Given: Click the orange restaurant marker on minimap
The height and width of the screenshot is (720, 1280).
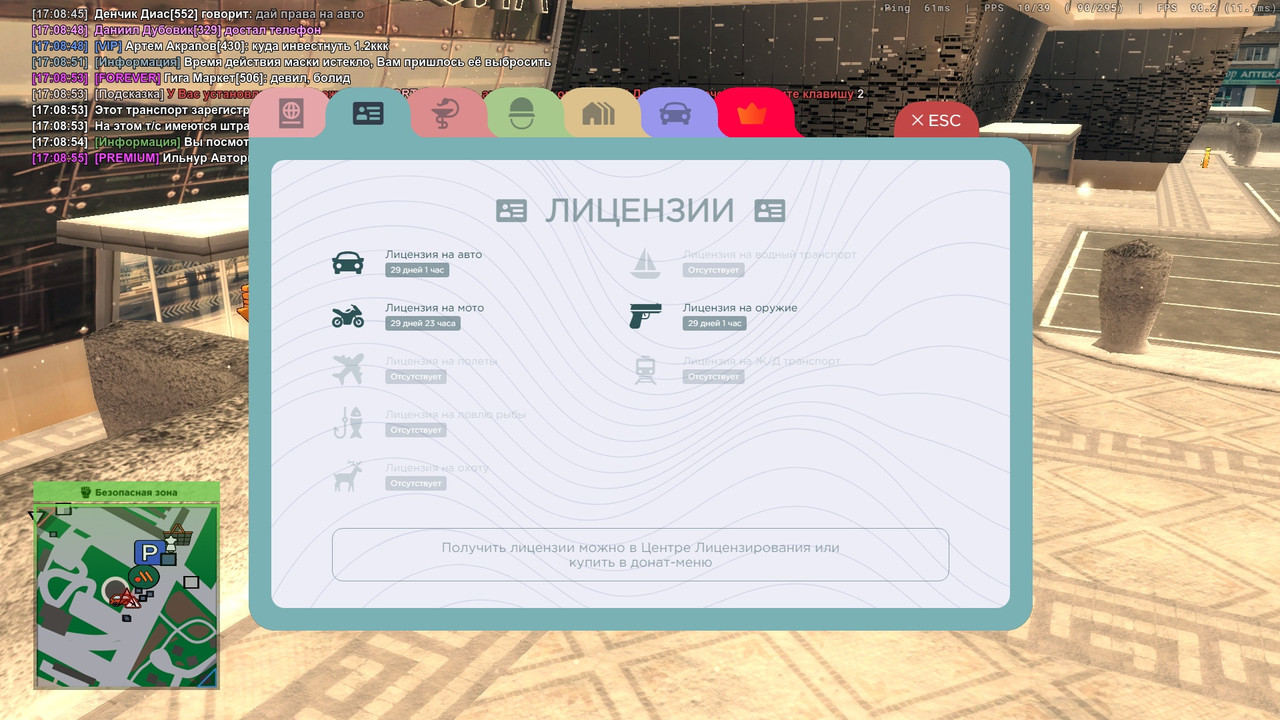Looking at the screenshot, I should pos(144,577).
